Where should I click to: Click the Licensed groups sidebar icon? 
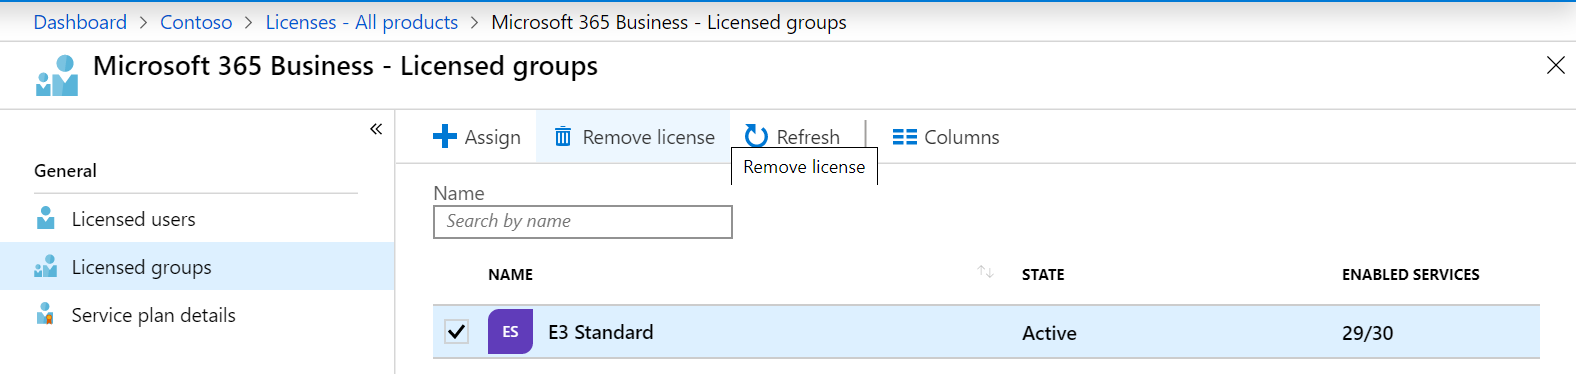[46, 266]
